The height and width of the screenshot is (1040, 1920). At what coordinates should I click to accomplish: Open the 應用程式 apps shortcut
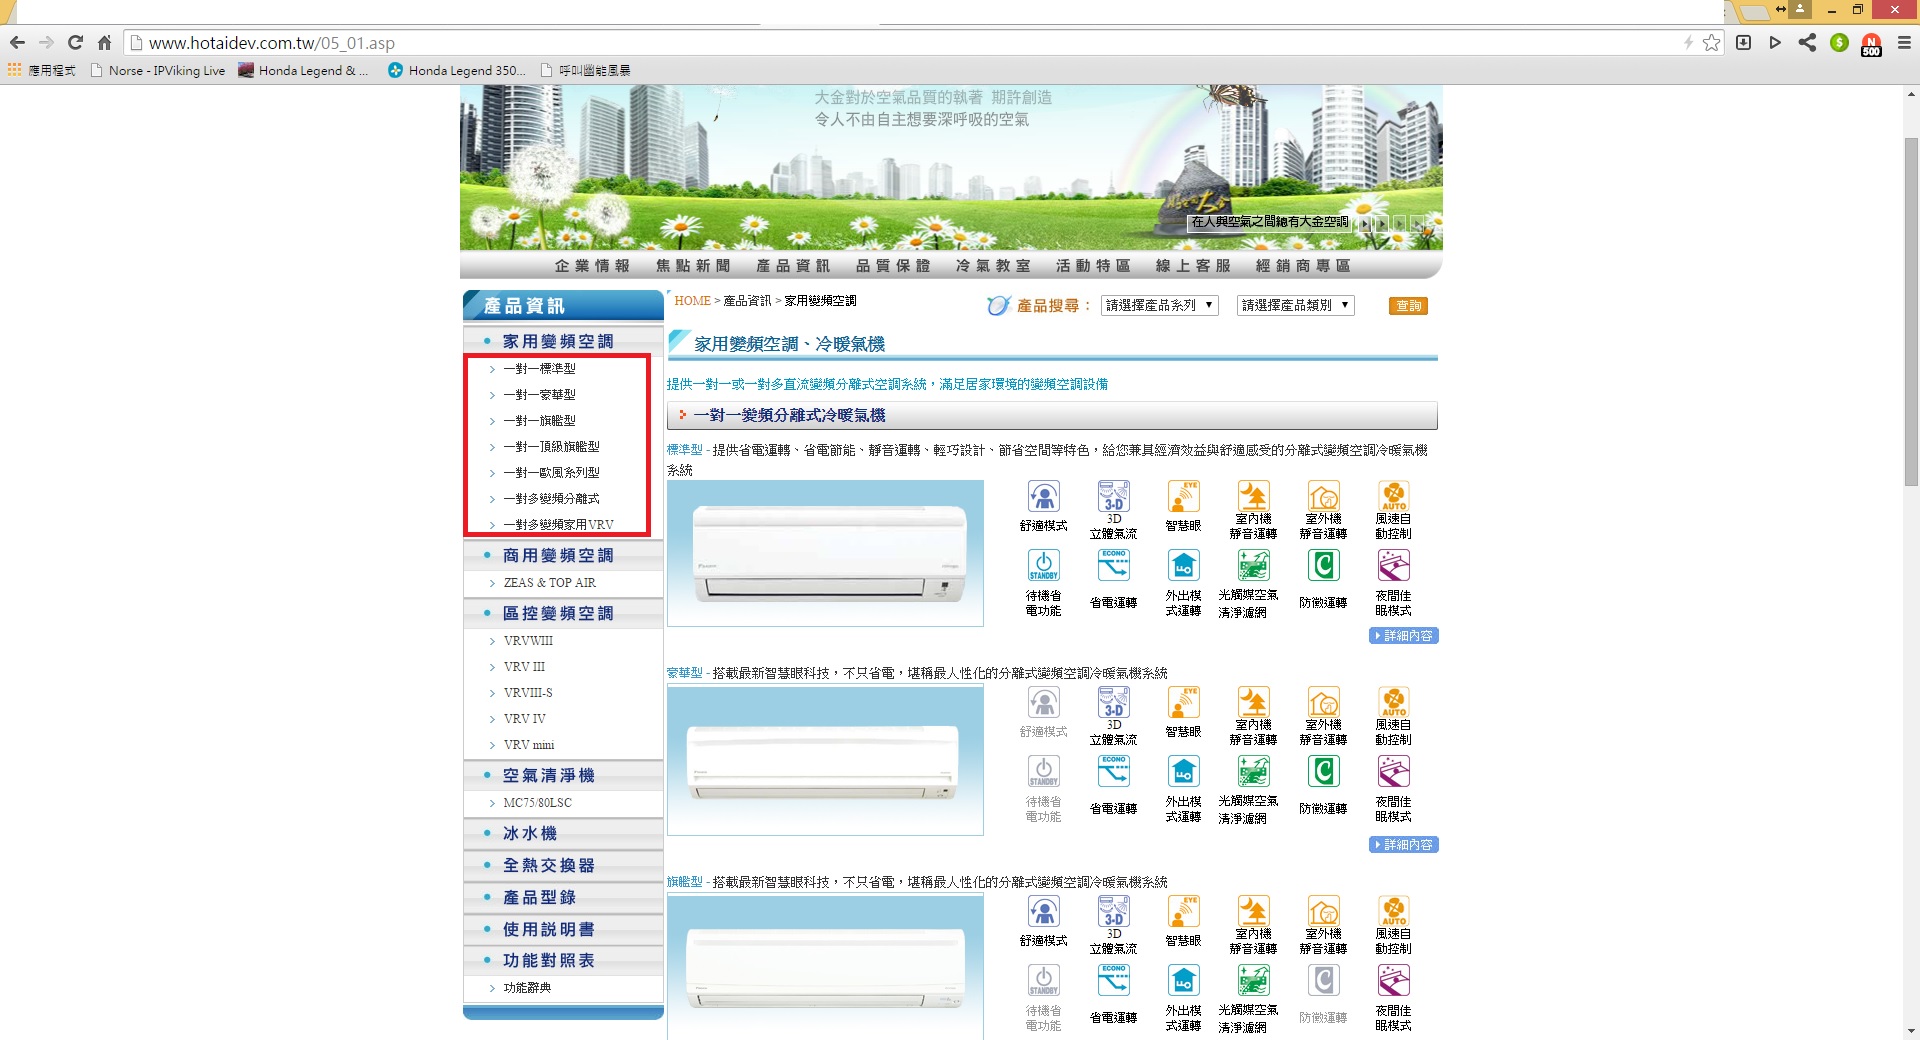pyautogui.click(x=41, y=70)
